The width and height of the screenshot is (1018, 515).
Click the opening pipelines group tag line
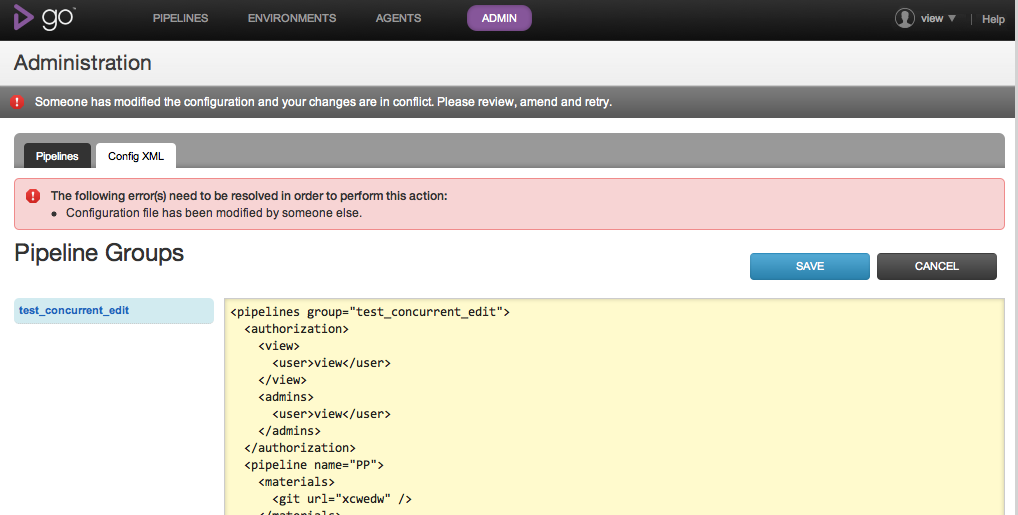coord(370,312)
